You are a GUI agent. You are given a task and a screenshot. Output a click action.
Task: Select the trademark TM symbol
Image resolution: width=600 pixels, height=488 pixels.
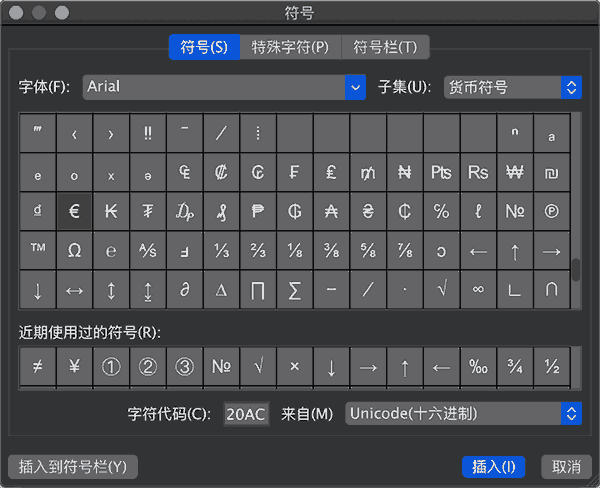(38, 251)
